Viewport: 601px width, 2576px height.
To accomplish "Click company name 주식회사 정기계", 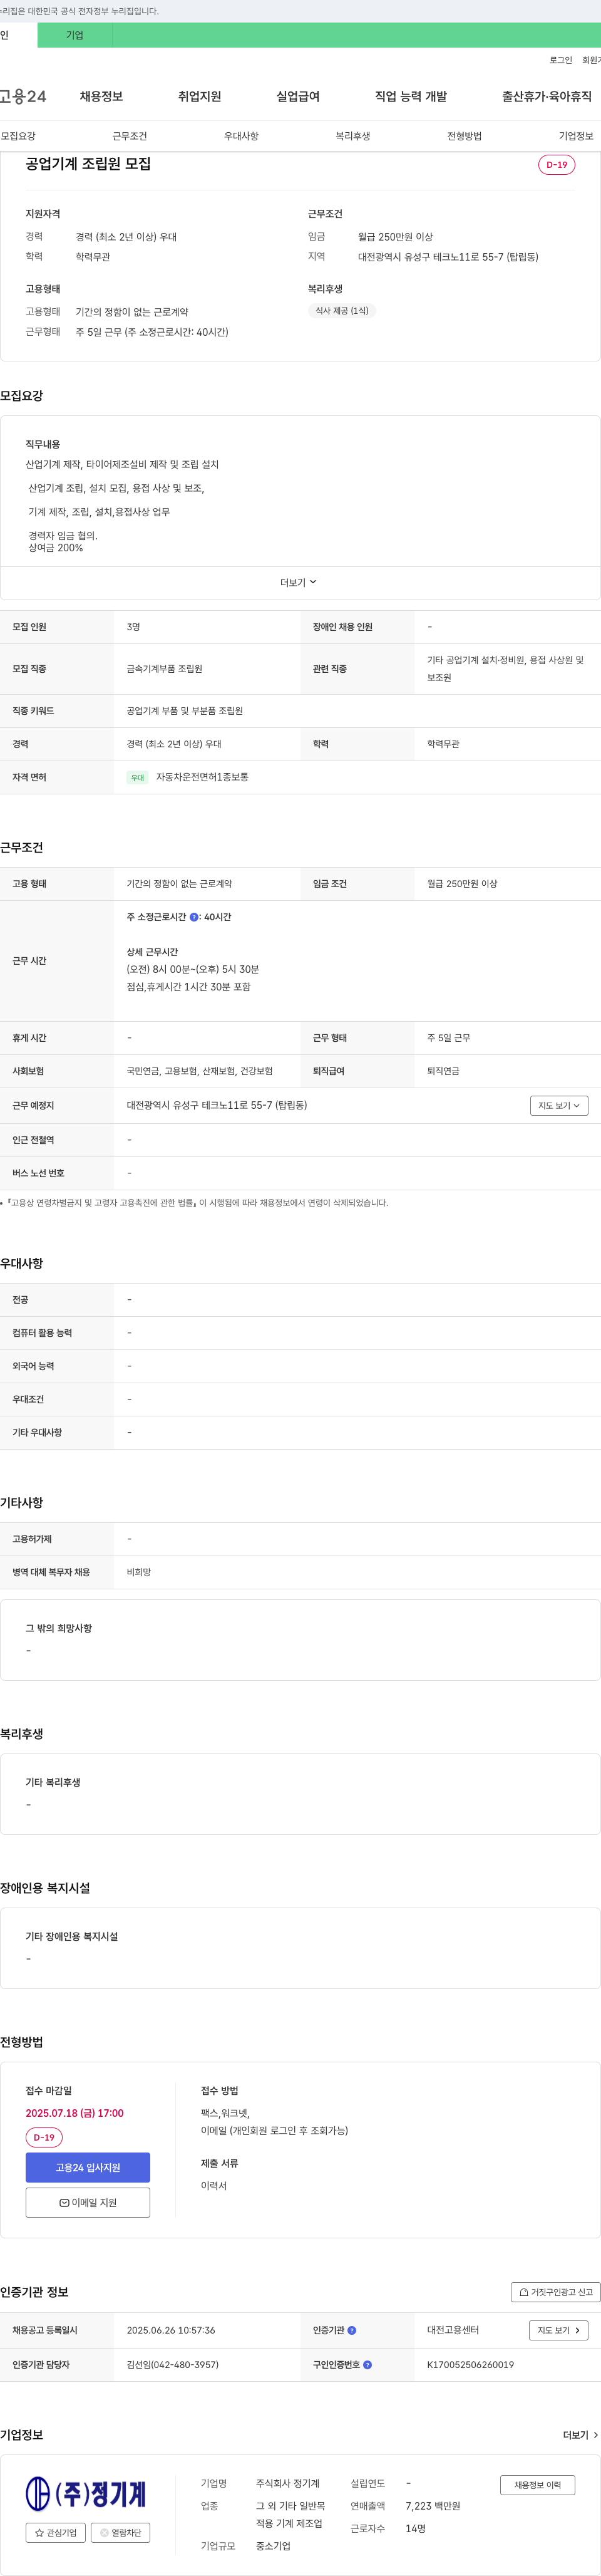I will [x=287, y=2483].
